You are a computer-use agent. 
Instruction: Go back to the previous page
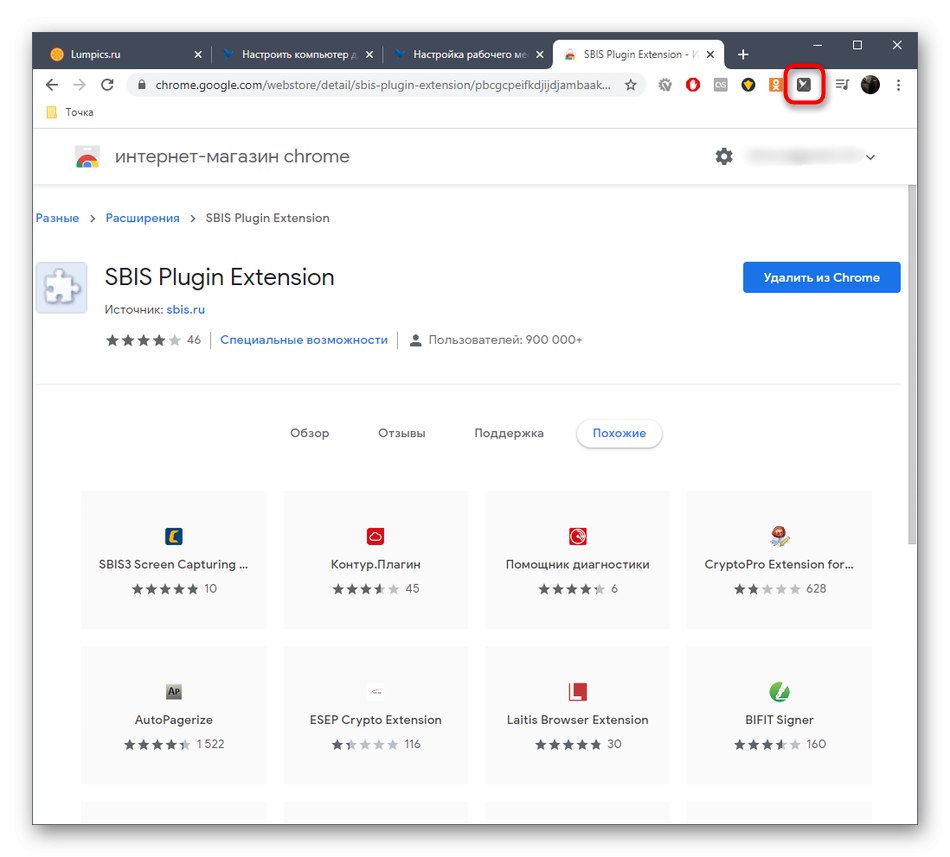[x=52, y=85]
